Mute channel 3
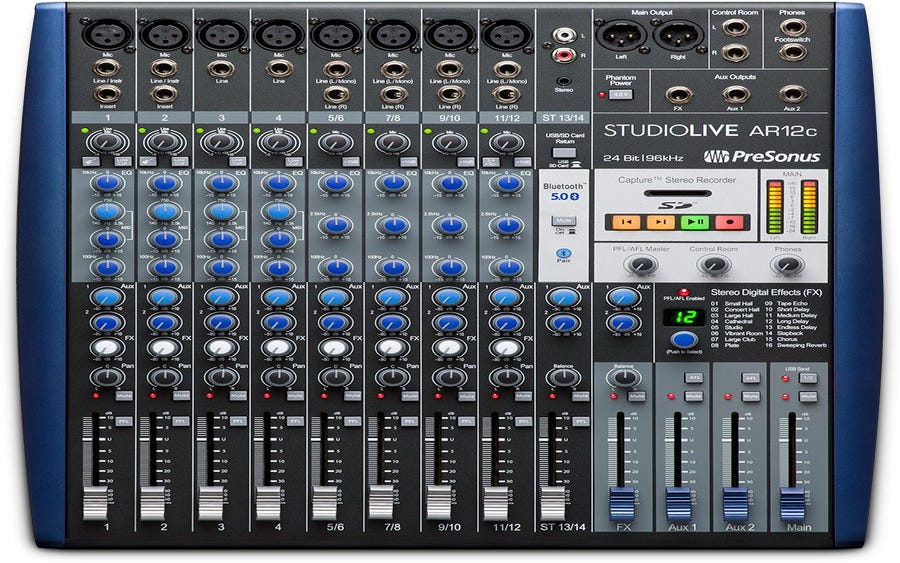Viewport: 900px width, 563px height. [238, 396]
